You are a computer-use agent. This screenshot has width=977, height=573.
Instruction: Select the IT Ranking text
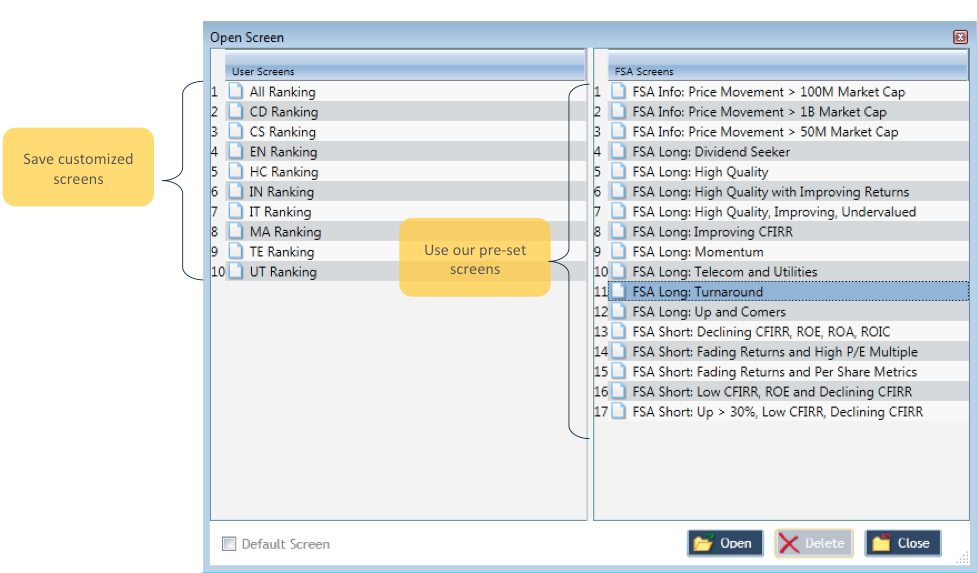pyautogui.click(x=280, y=212)
